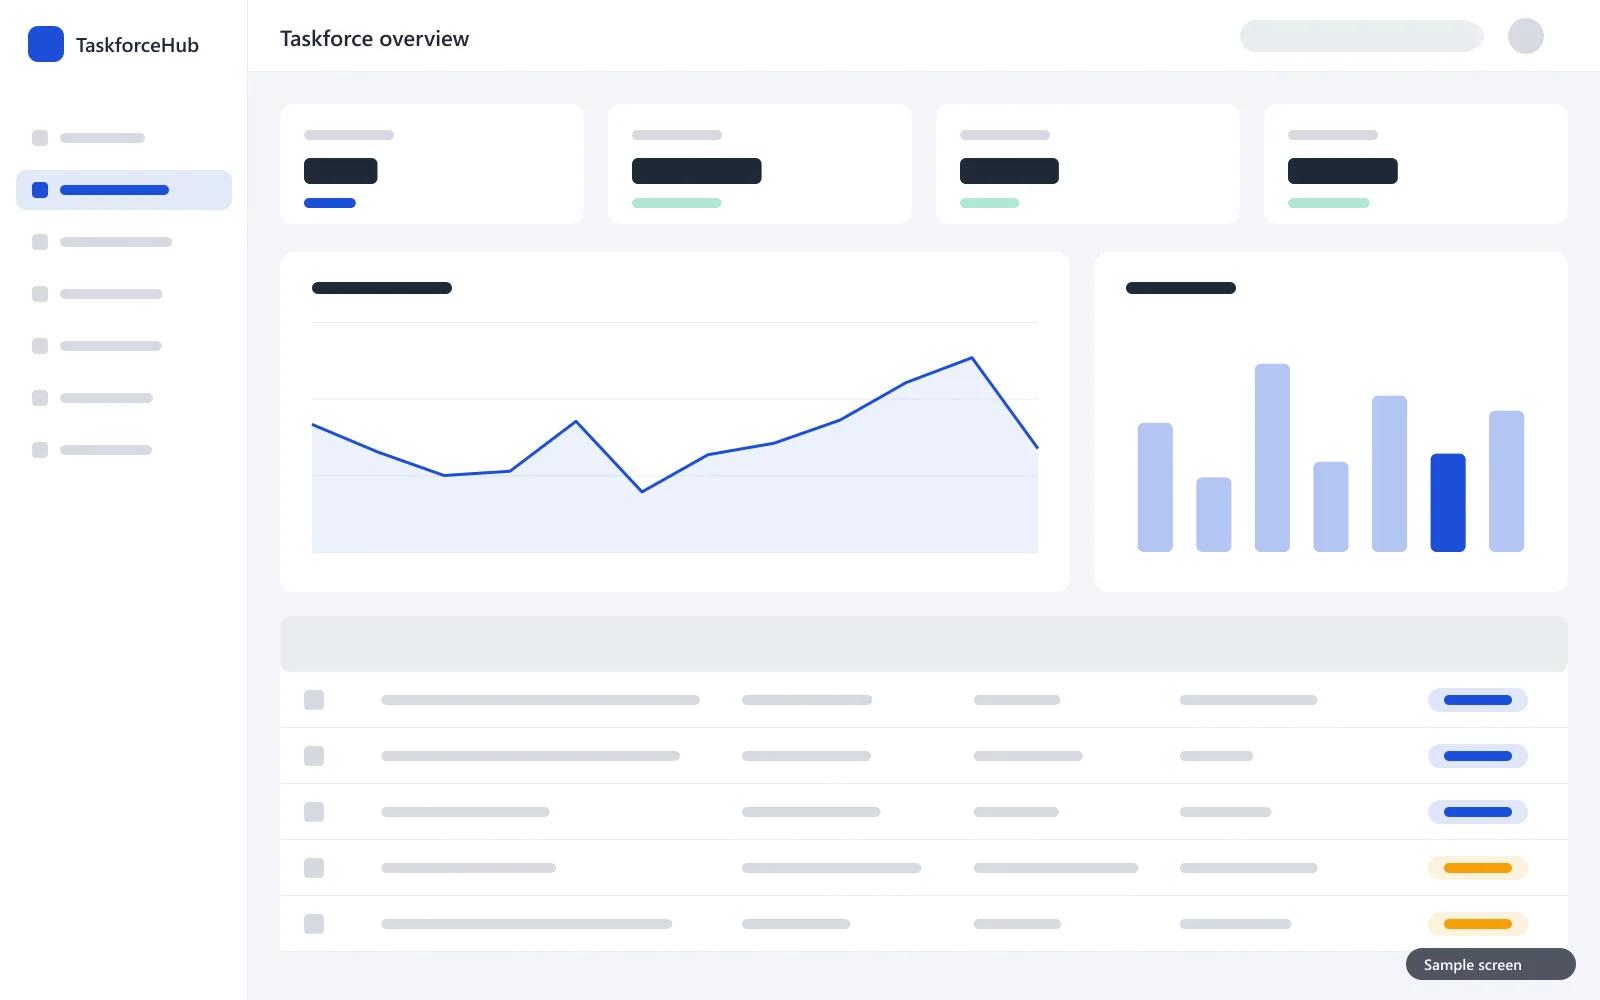Click the Sample screen badge
1600x1000 pixels.
point(1490,964)
